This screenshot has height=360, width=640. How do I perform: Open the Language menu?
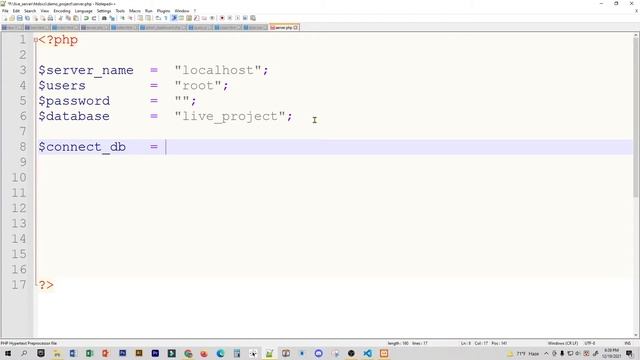(84, 11)
